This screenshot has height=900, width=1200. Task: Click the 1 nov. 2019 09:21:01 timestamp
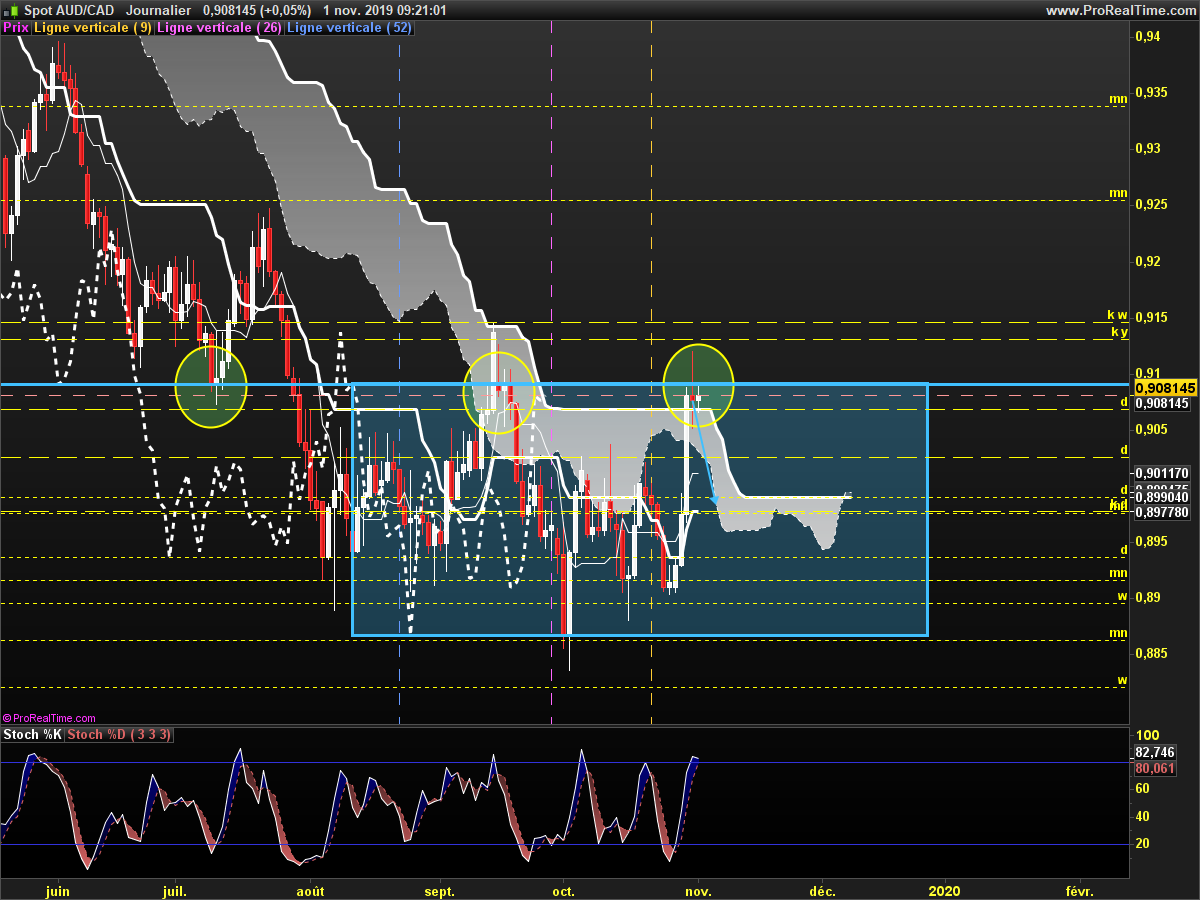click(385, 10)
